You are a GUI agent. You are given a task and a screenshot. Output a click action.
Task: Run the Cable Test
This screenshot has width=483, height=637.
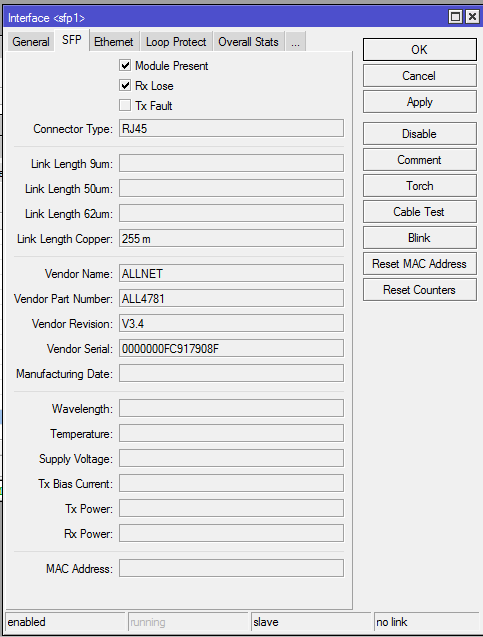(420, 212)
